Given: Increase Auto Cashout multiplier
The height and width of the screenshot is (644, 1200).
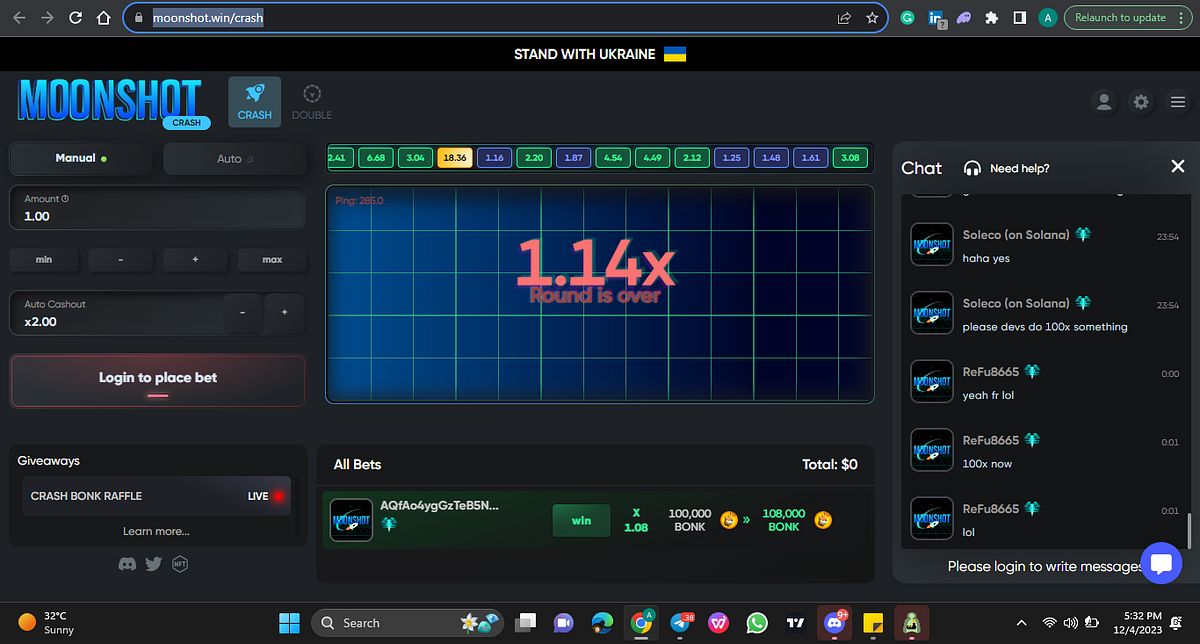Looking at the screenshot, I should pos(285,313).
